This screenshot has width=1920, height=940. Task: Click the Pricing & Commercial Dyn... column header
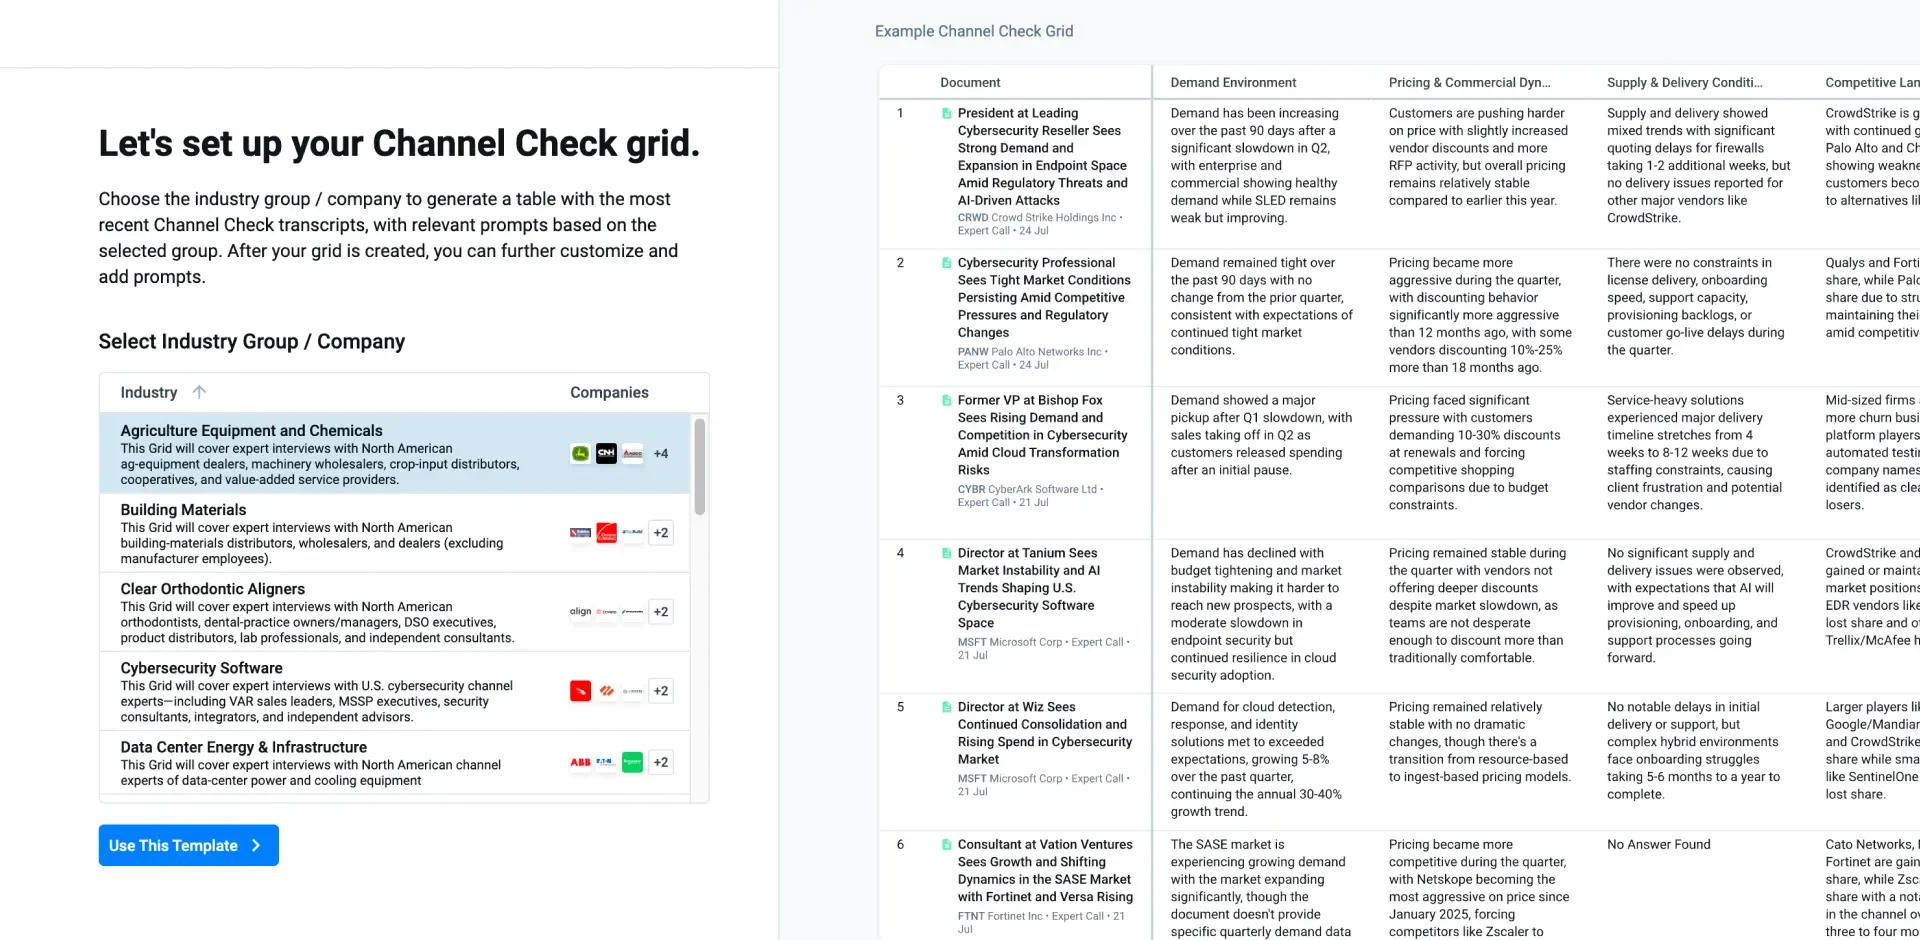(1469, 83)
